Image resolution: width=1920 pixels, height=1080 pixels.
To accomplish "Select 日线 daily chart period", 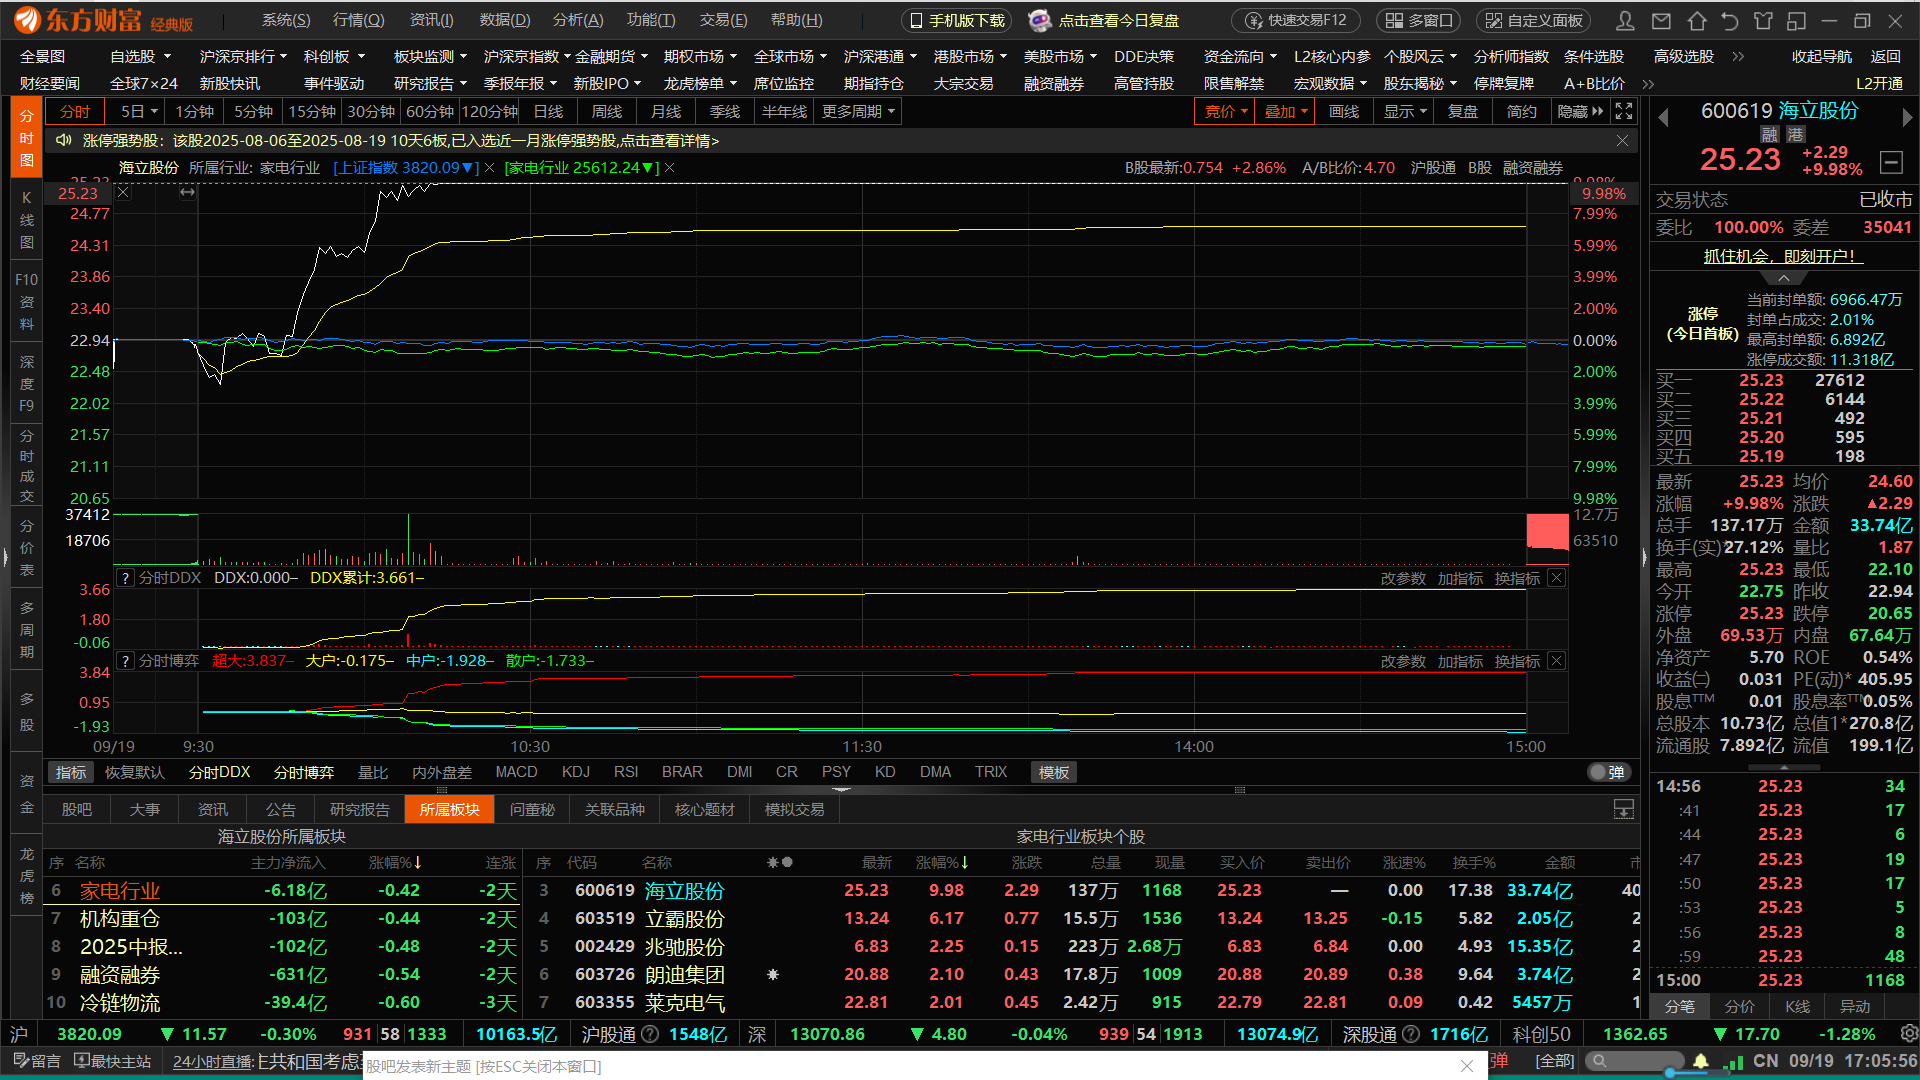I will click(548, 111).
